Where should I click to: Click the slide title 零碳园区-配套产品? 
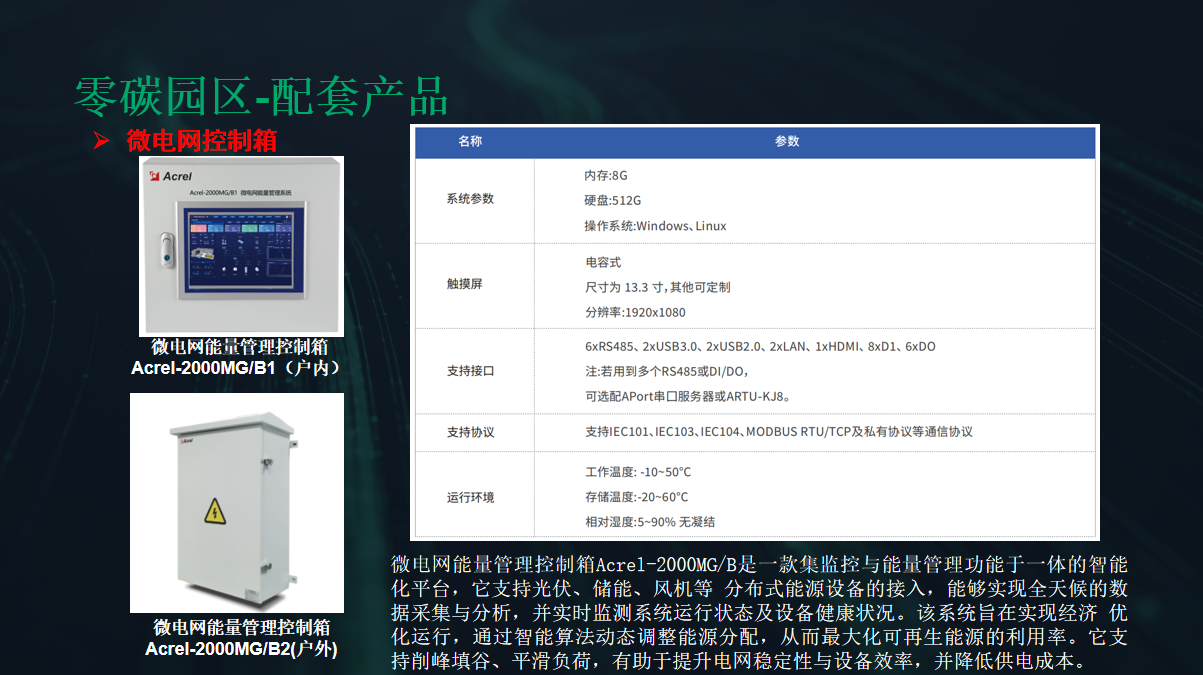pyautogui.click(x=261, y=96)
